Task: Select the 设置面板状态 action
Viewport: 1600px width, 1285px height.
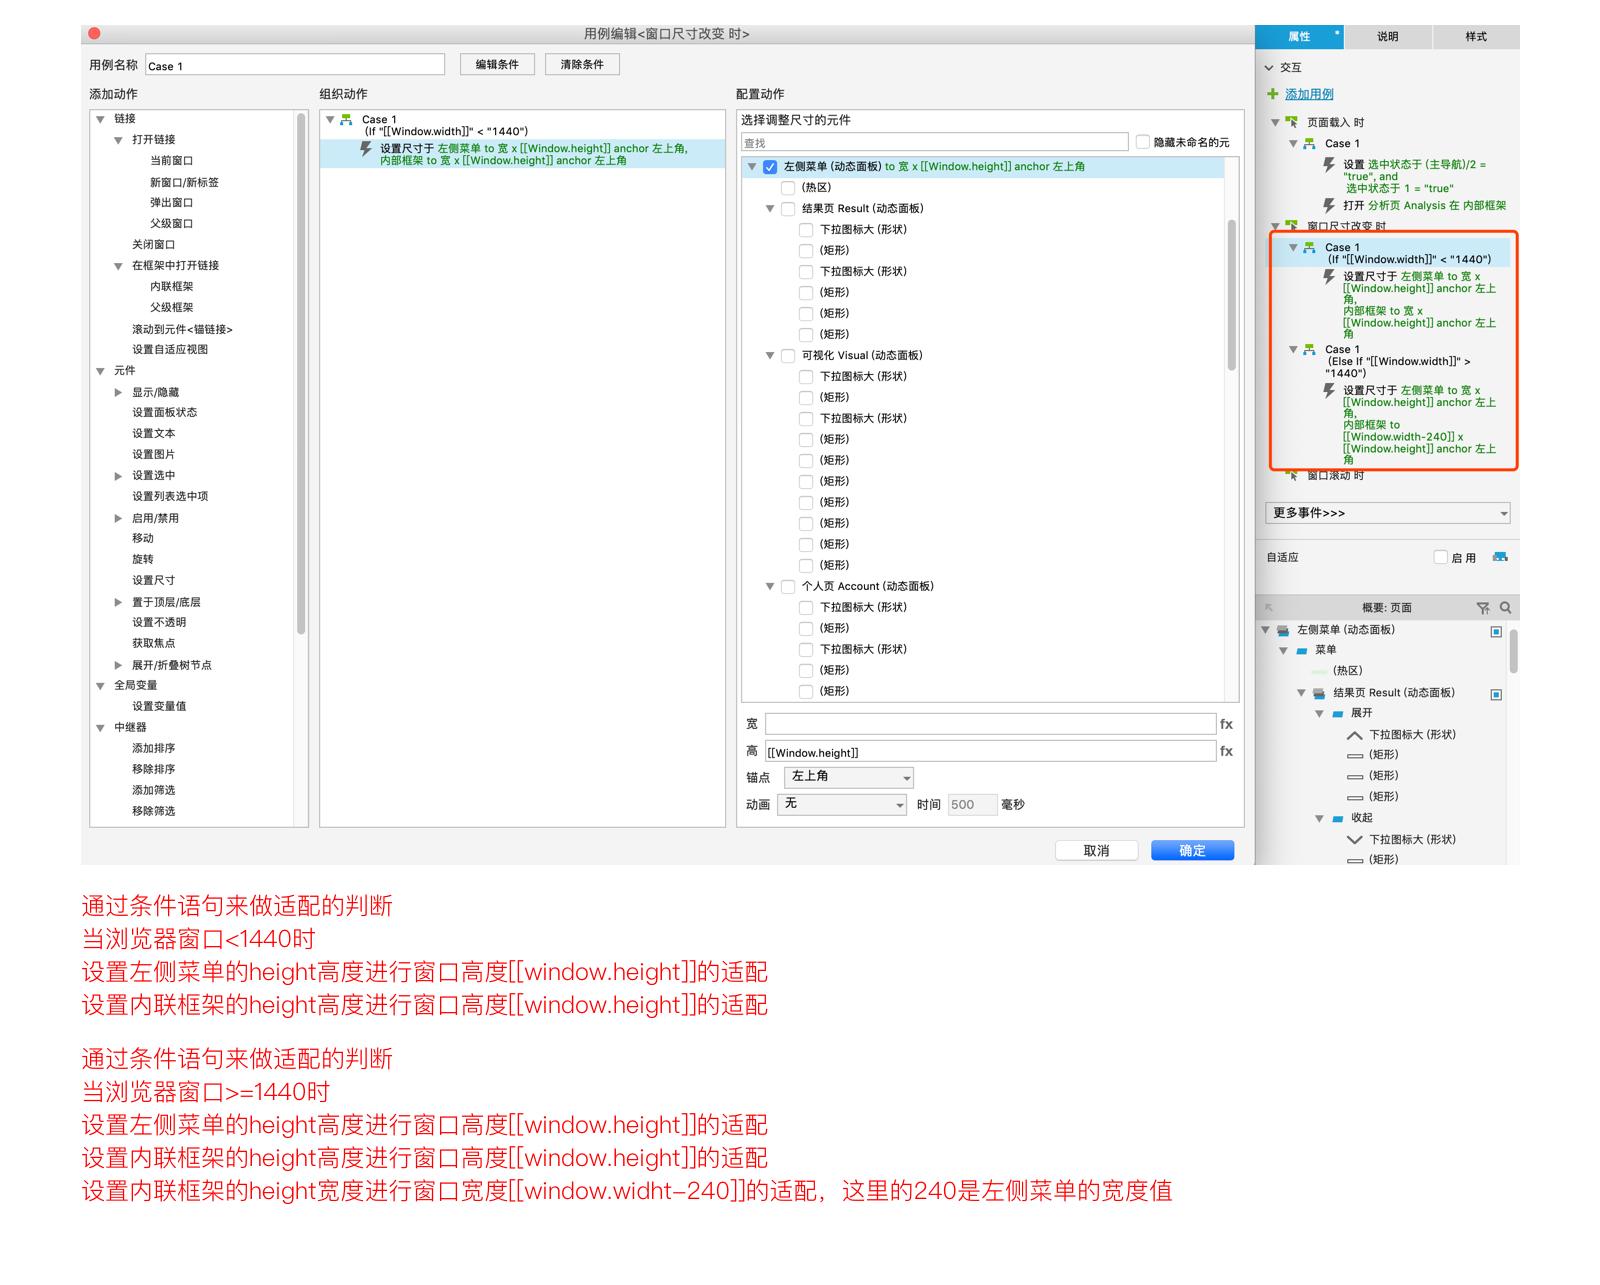Action: (x=165, y=413)
